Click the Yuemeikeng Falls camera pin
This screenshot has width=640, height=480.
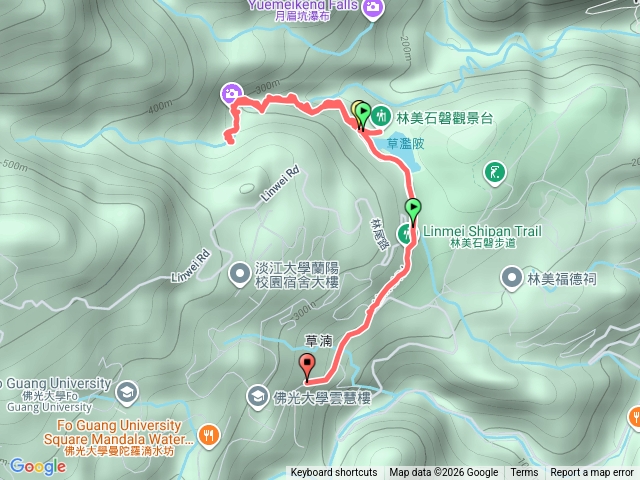pos(371,9)
